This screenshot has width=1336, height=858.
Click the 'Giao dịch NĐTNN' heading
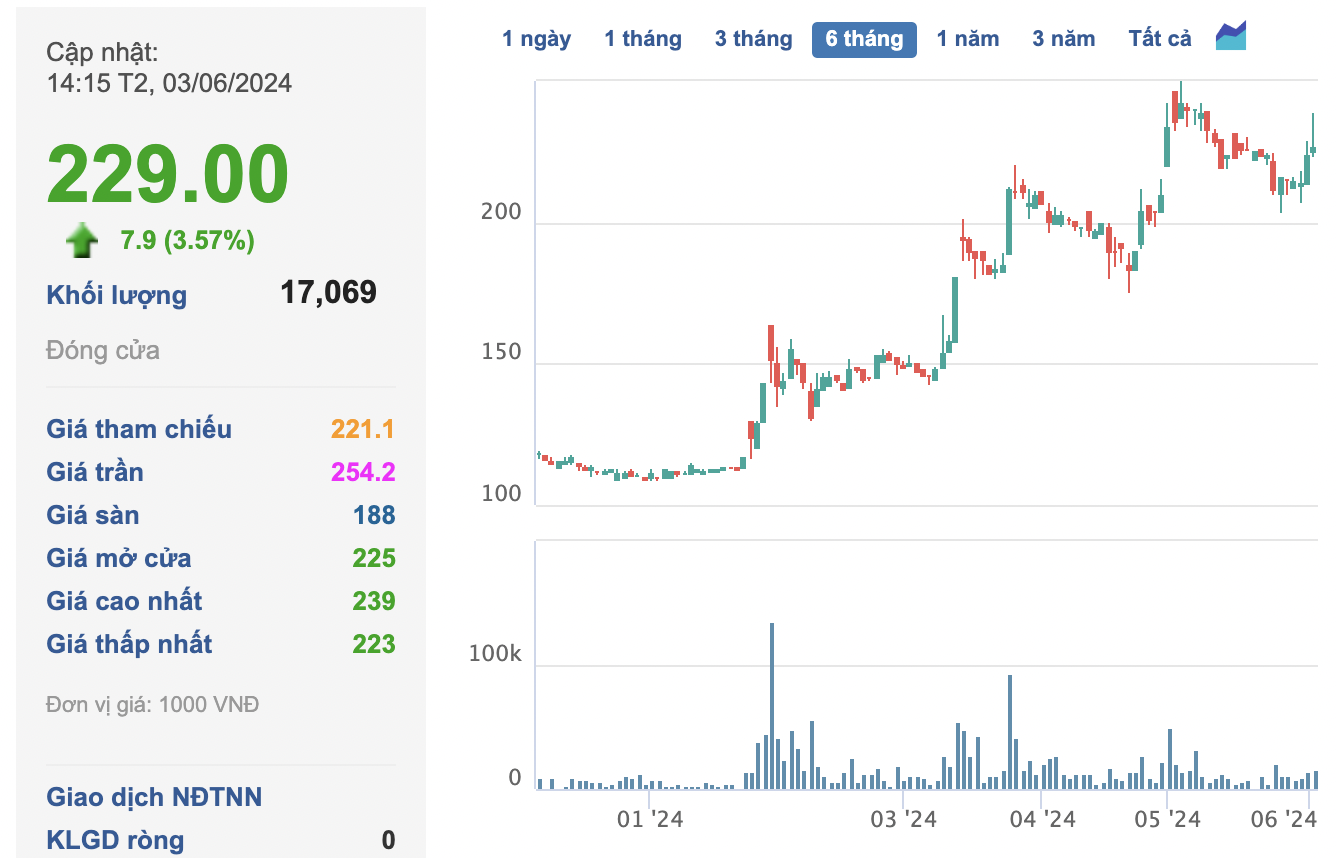(154, 797)
